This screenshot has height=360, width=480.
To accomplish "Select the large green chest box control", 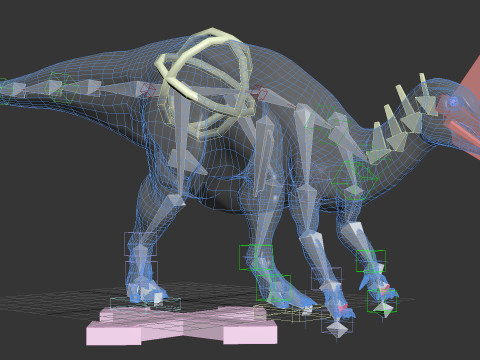I will (x=355, y=180).
